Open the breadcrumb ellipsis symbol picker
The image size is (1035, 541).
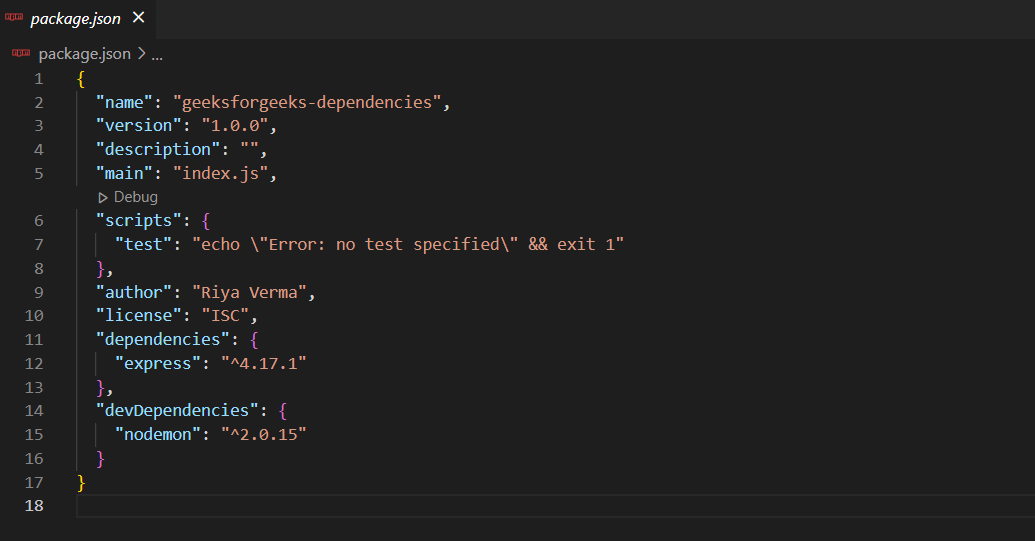156,54
